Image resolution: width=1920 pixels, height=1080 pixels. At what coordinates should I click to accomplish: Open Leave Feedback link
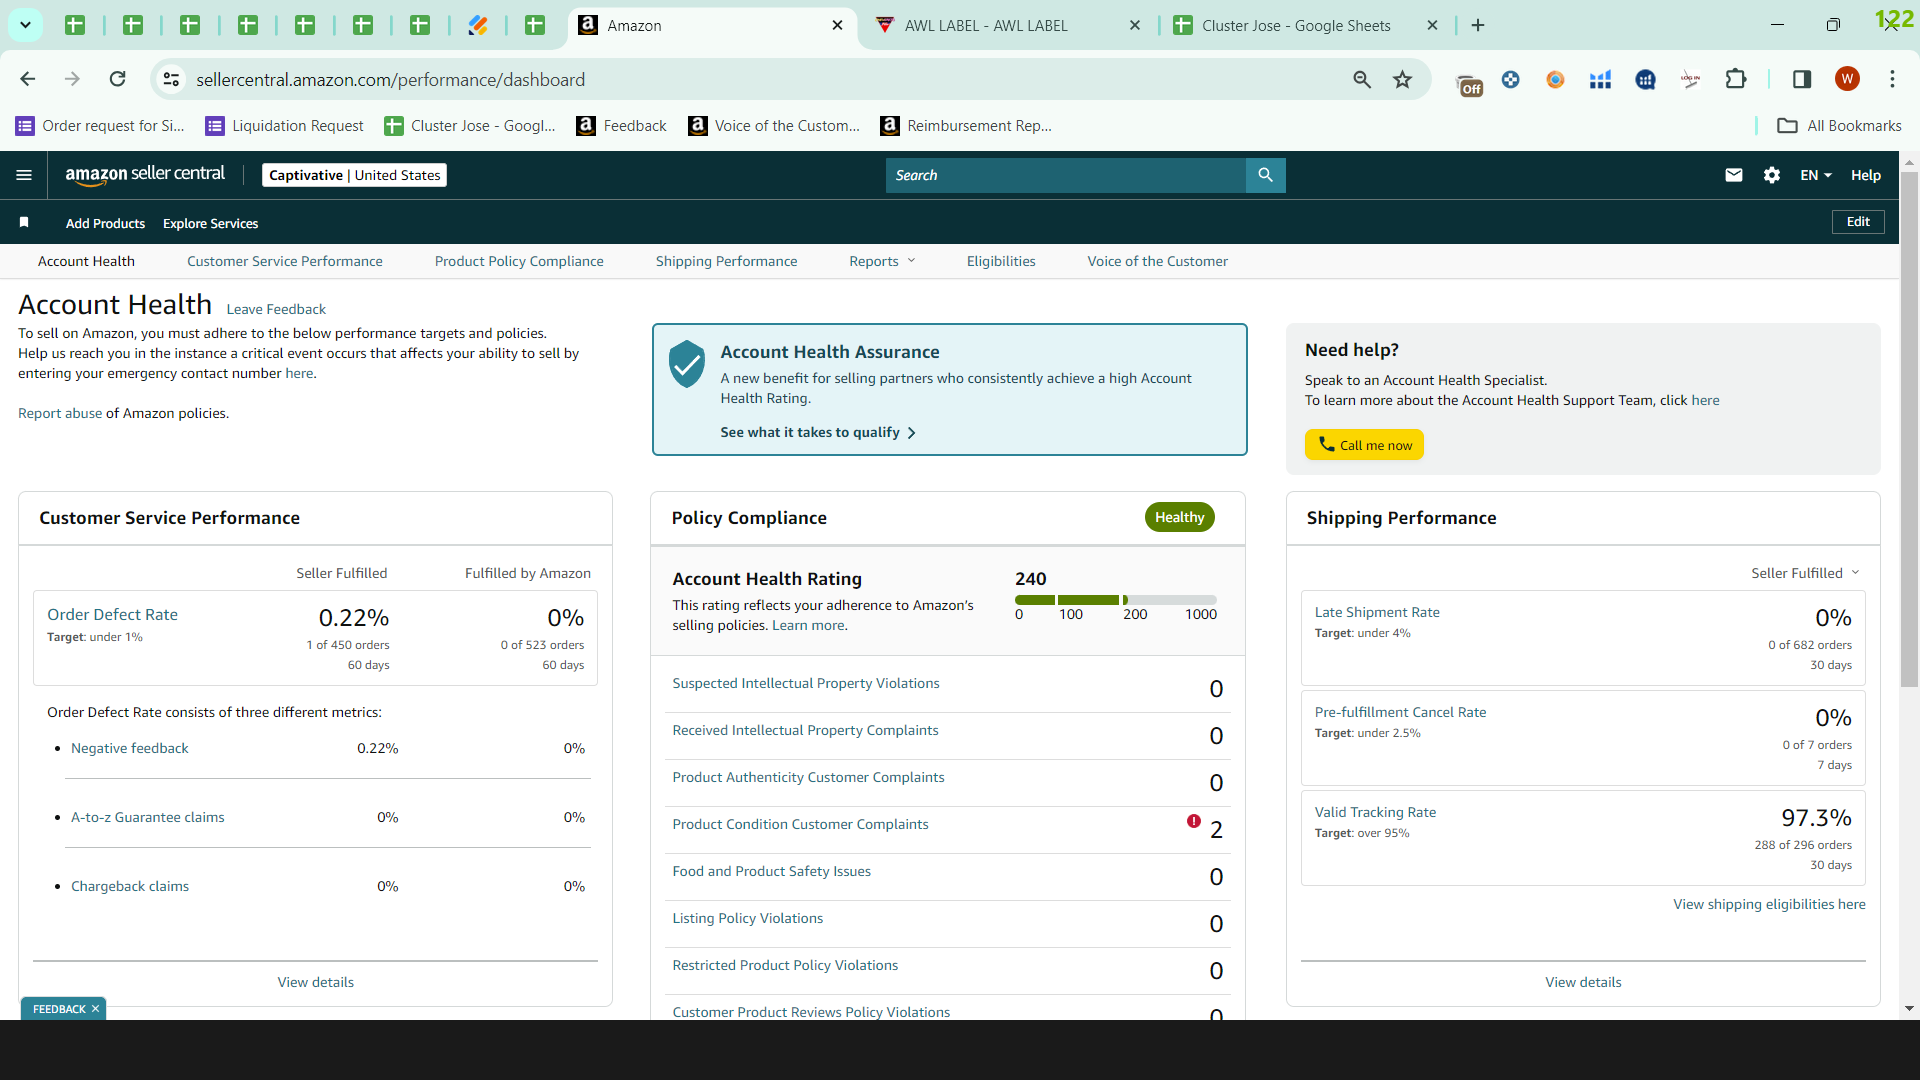276,309
